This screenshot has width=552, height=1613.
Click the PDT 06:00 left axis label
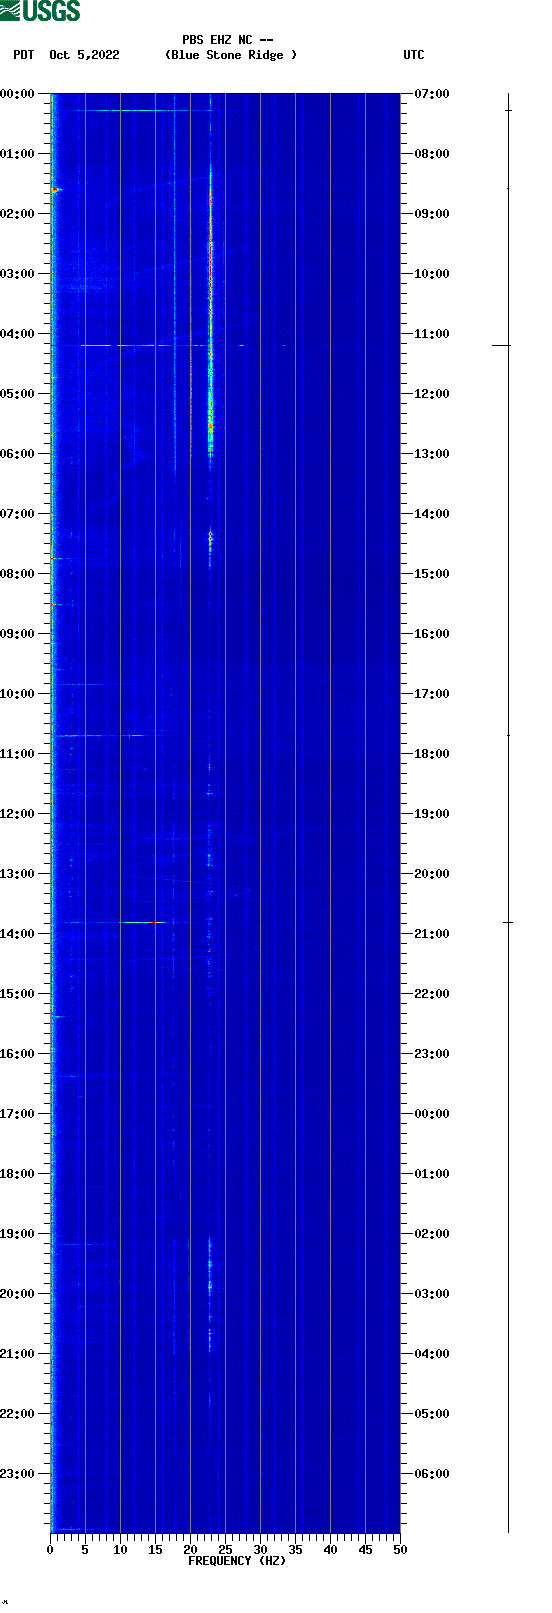(x=18, y=454)
